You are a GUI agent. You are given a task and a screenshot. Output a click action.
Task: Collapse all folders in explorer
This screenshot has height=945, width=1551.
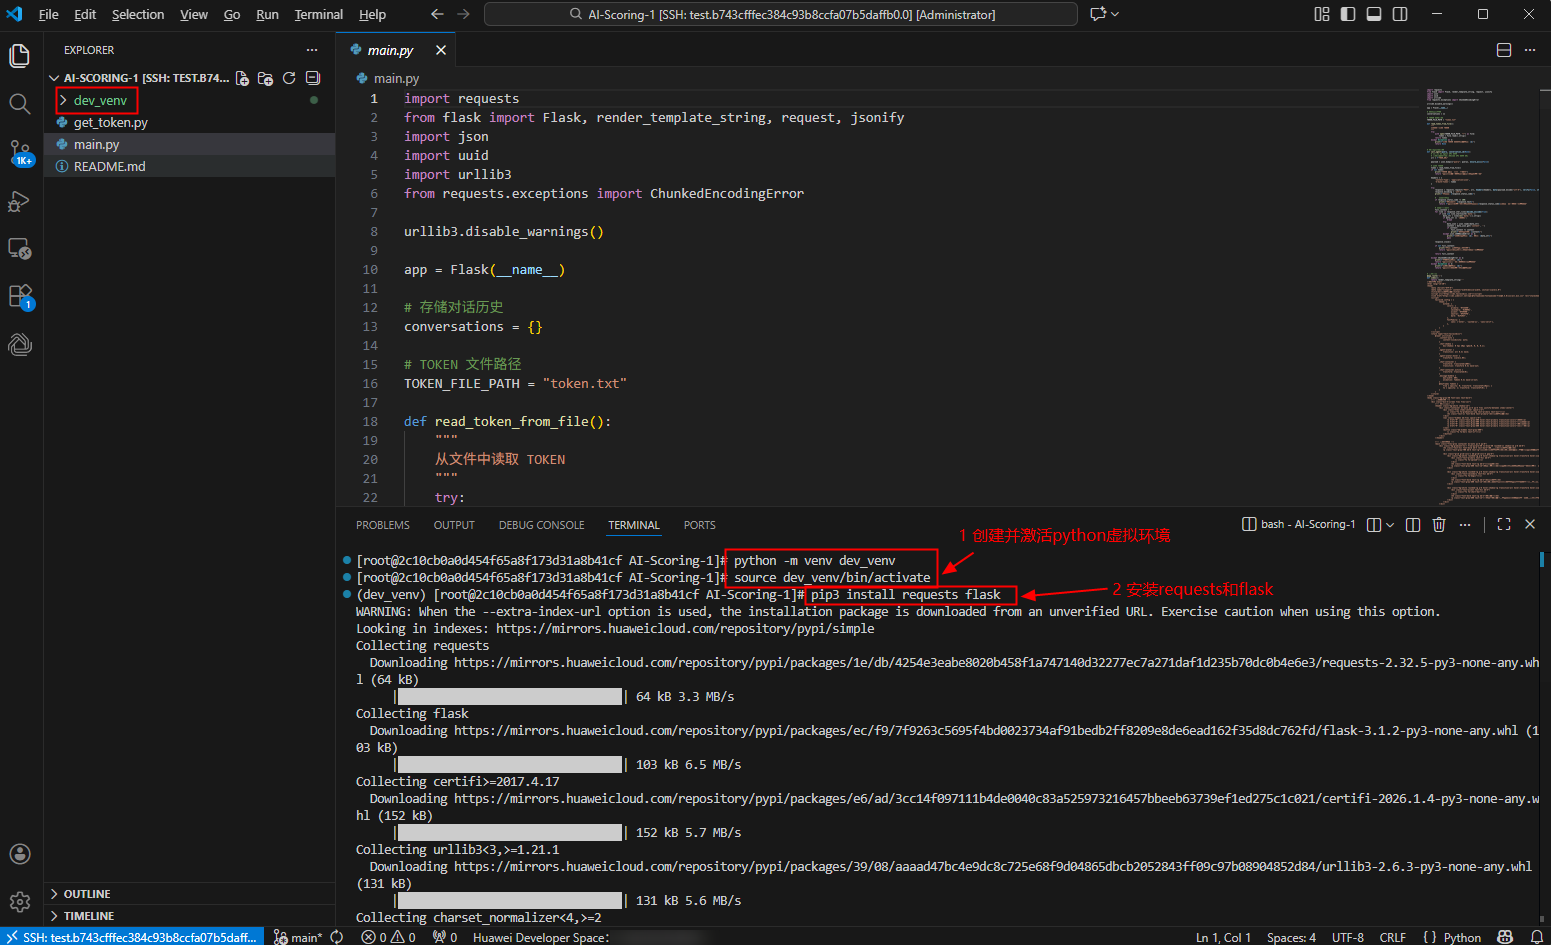coord(312,78)
